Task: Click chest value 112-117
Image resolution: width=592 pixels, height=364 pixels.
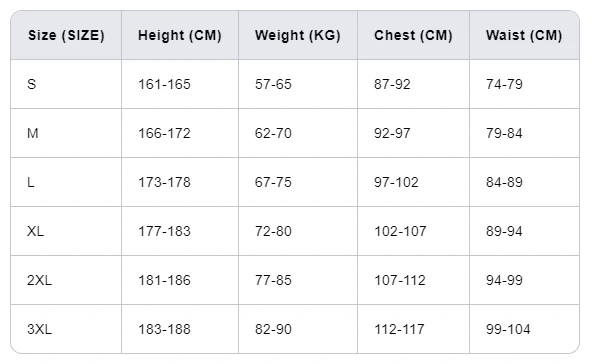Action: click(399, 329)
